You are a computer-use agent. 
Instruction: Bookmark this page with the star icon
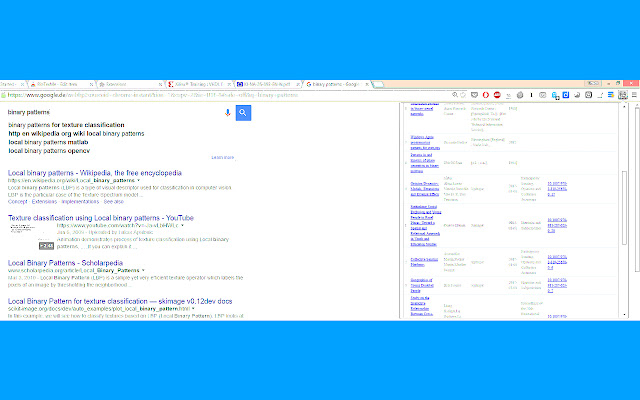(463, 95)
